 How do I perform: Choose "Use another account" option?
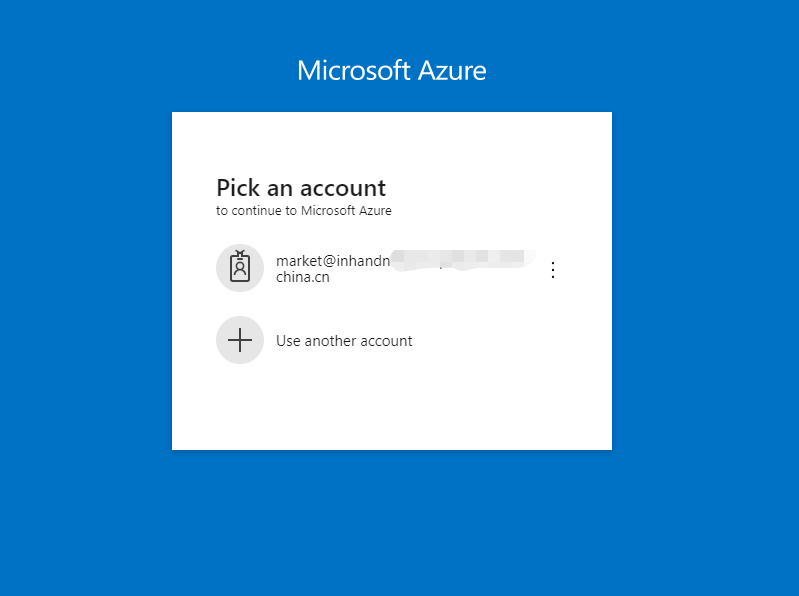(x=344, y=341)
